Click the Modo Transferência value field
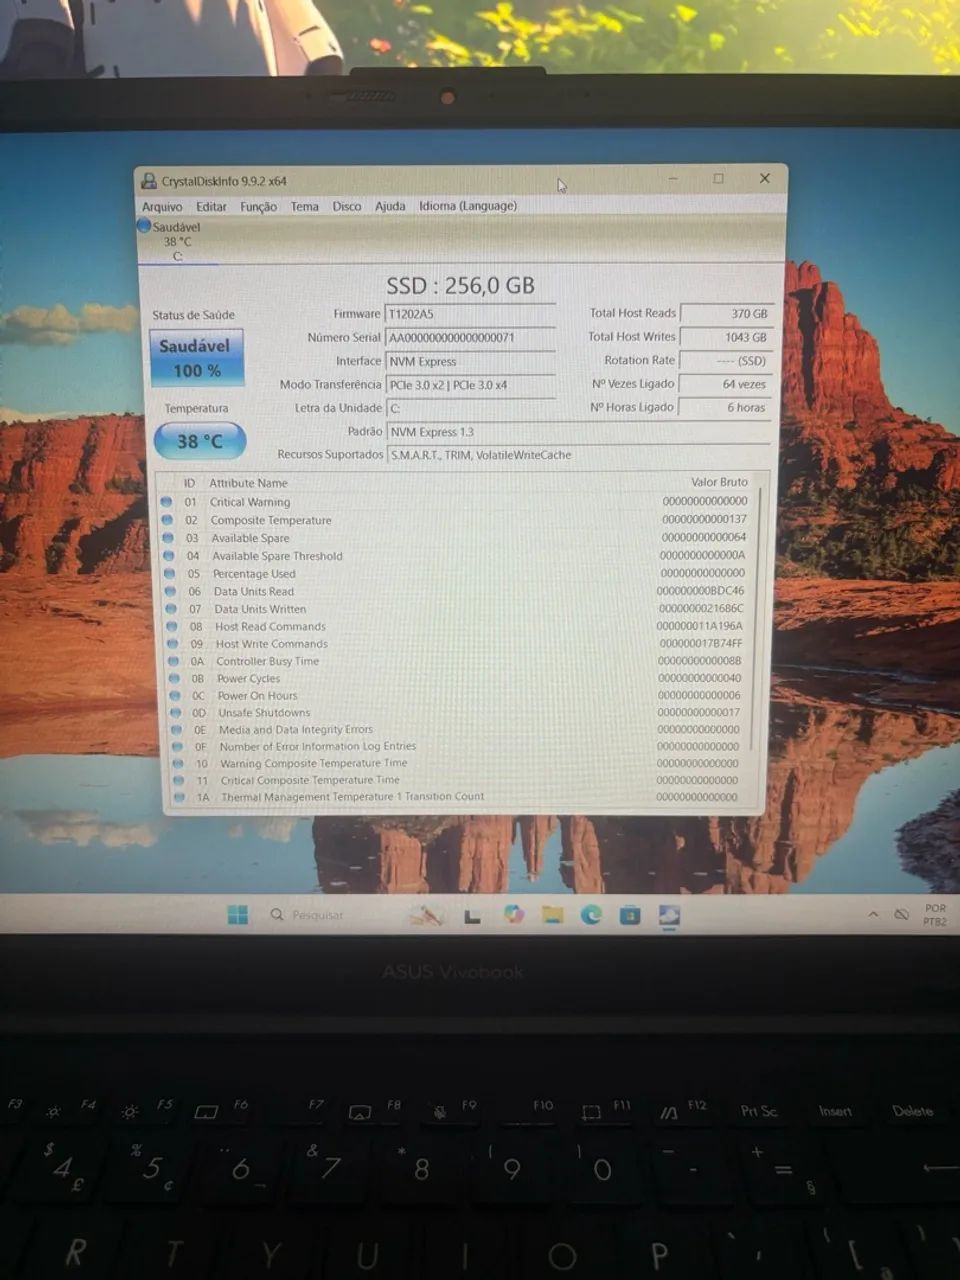960x1280 pixels. tap(470, 385)
